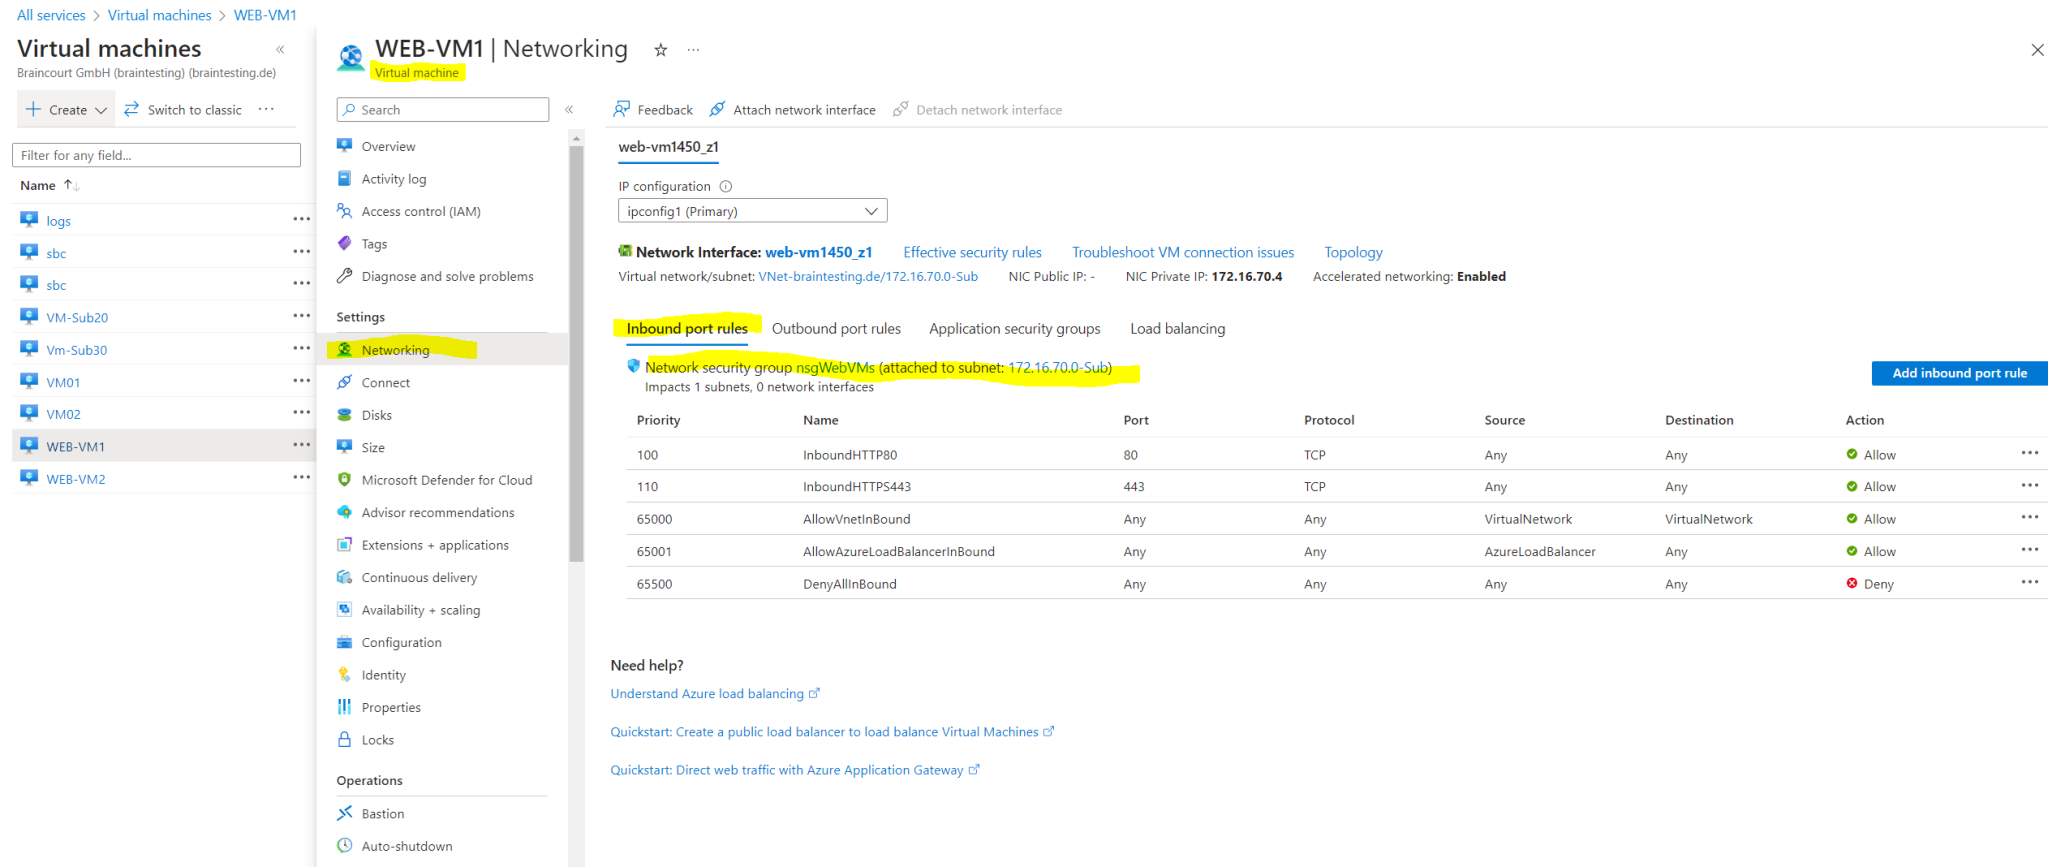Viewport: 2048px width, 867px height.
Task: Click the Feedback icon in the toolbar
Action: point(622,109)
